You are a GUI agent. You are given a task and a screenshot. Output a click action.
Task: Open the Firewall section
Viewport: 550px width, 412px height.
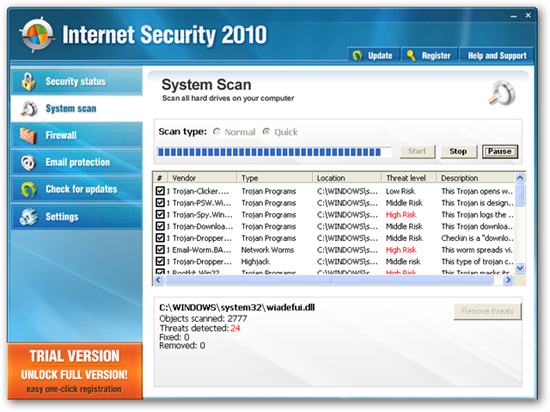(x=76, y=135)
